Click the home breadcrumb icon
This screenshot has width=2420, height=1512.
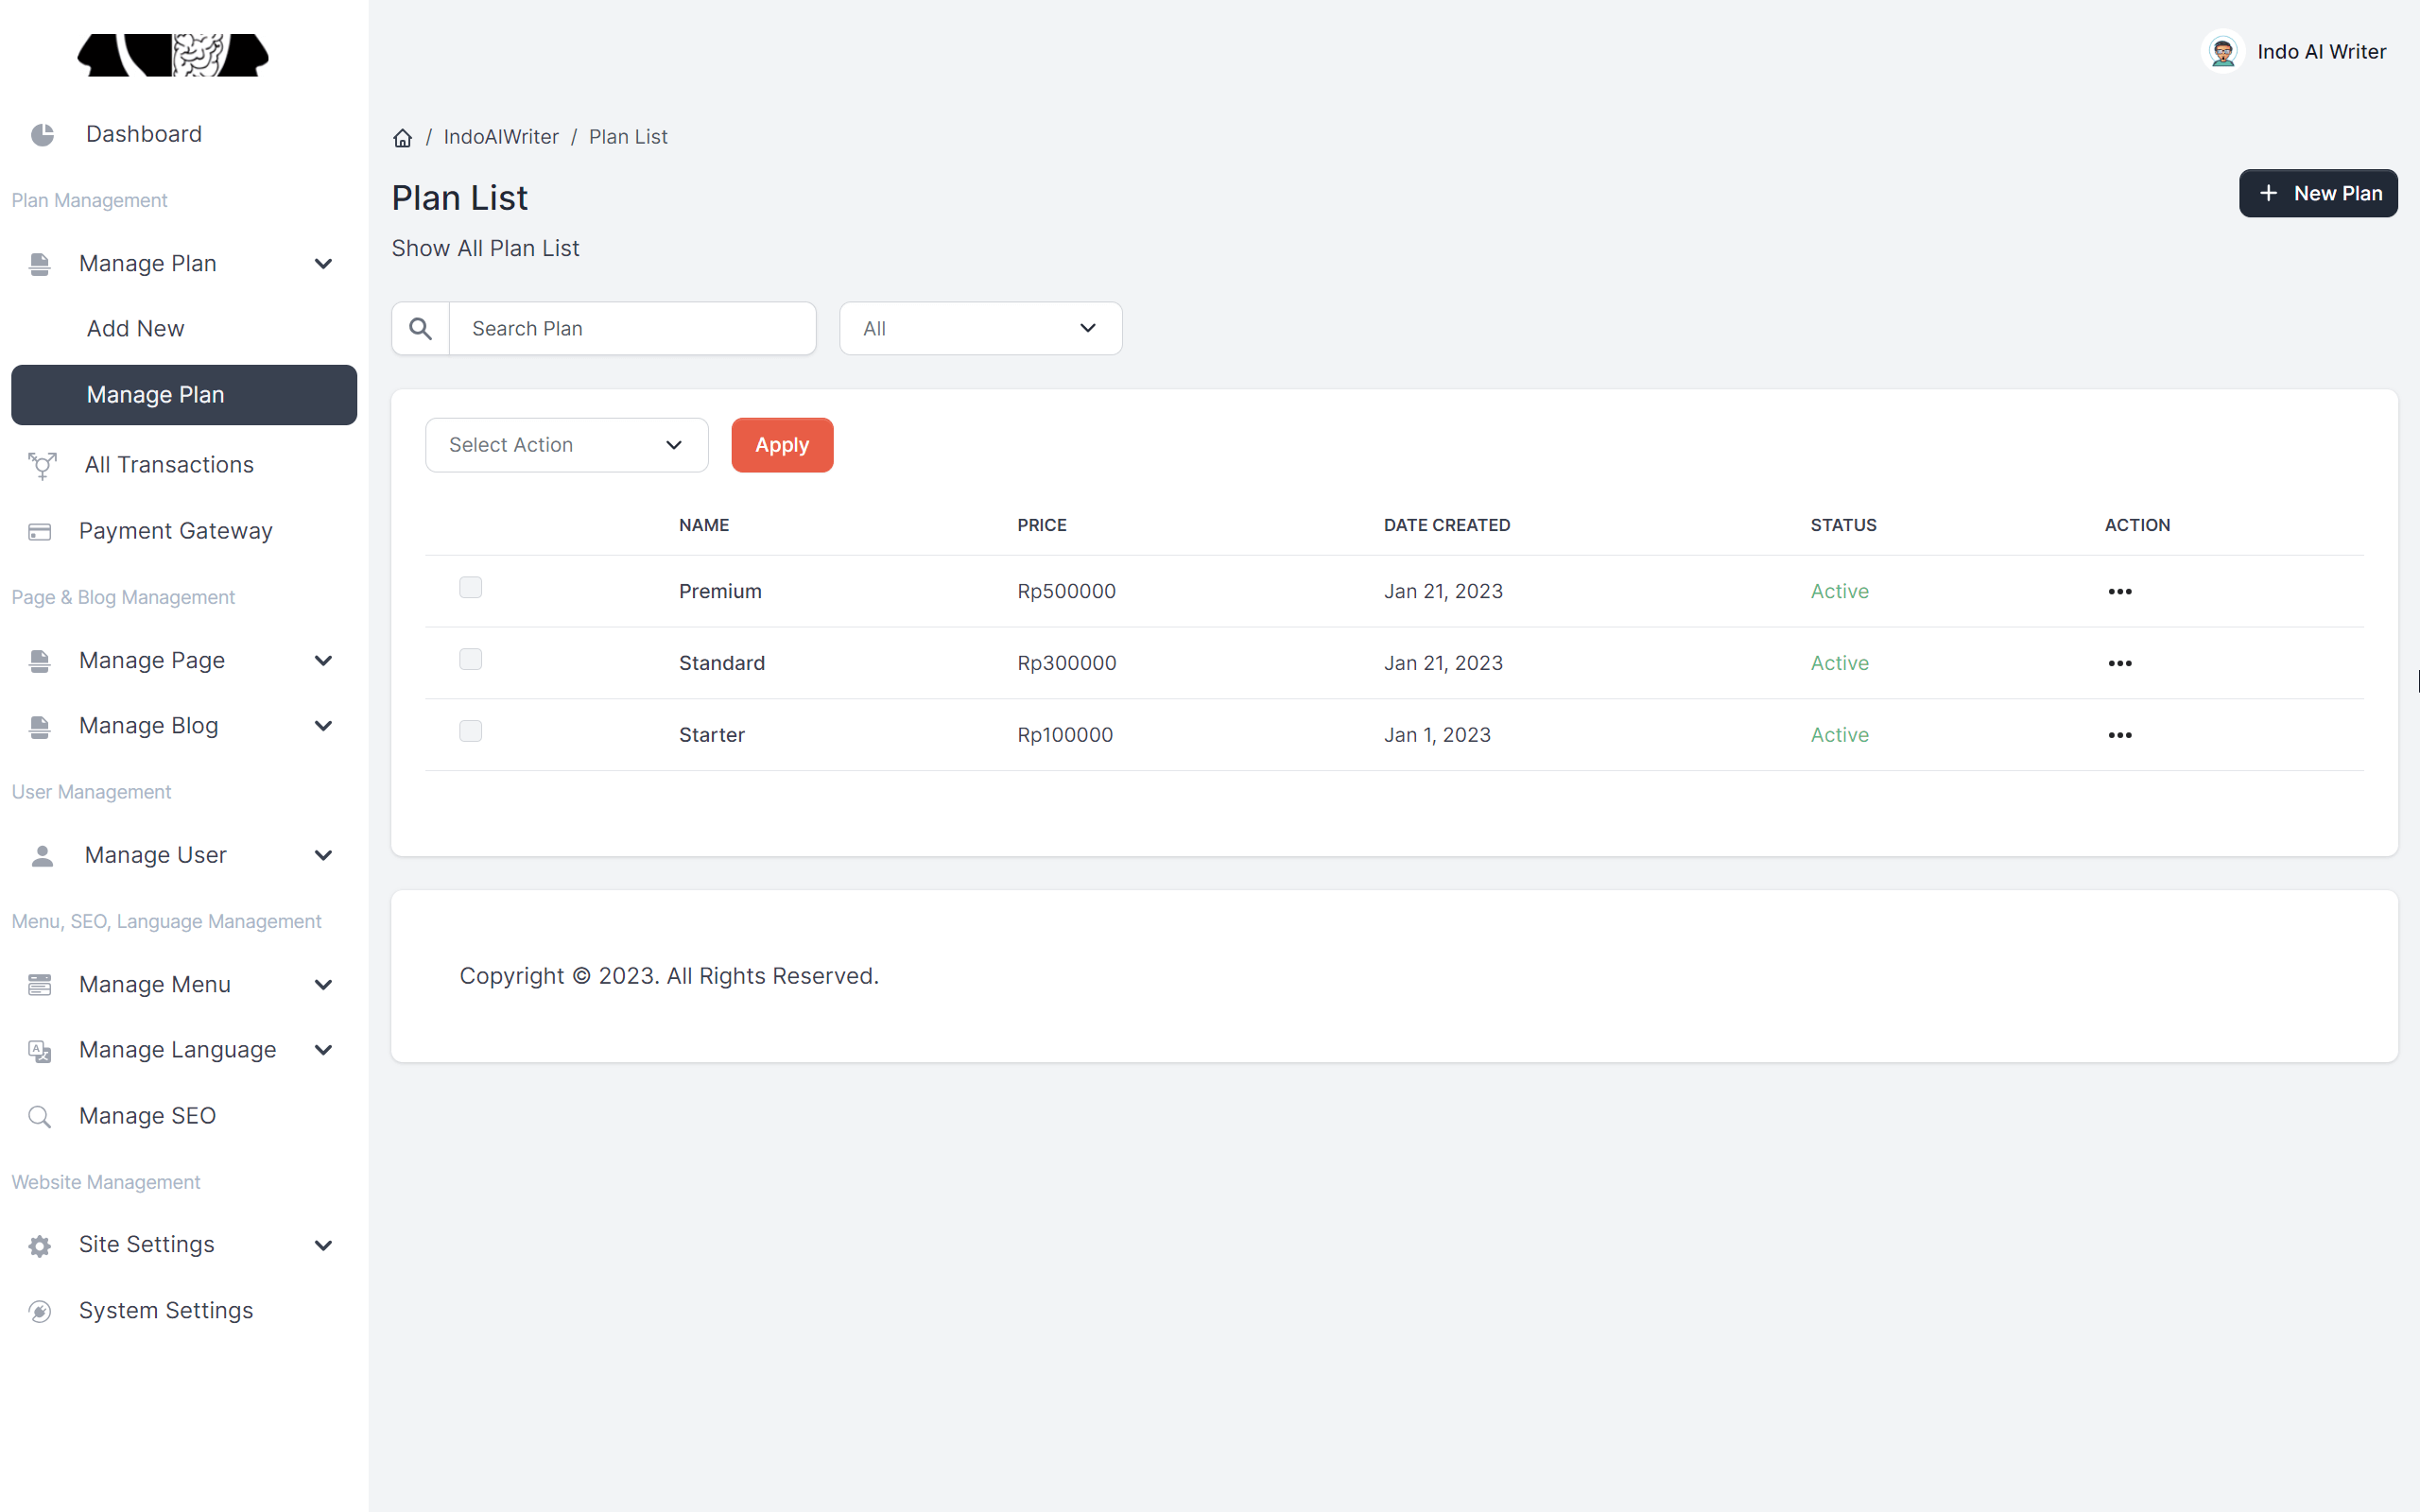point(402,137)
